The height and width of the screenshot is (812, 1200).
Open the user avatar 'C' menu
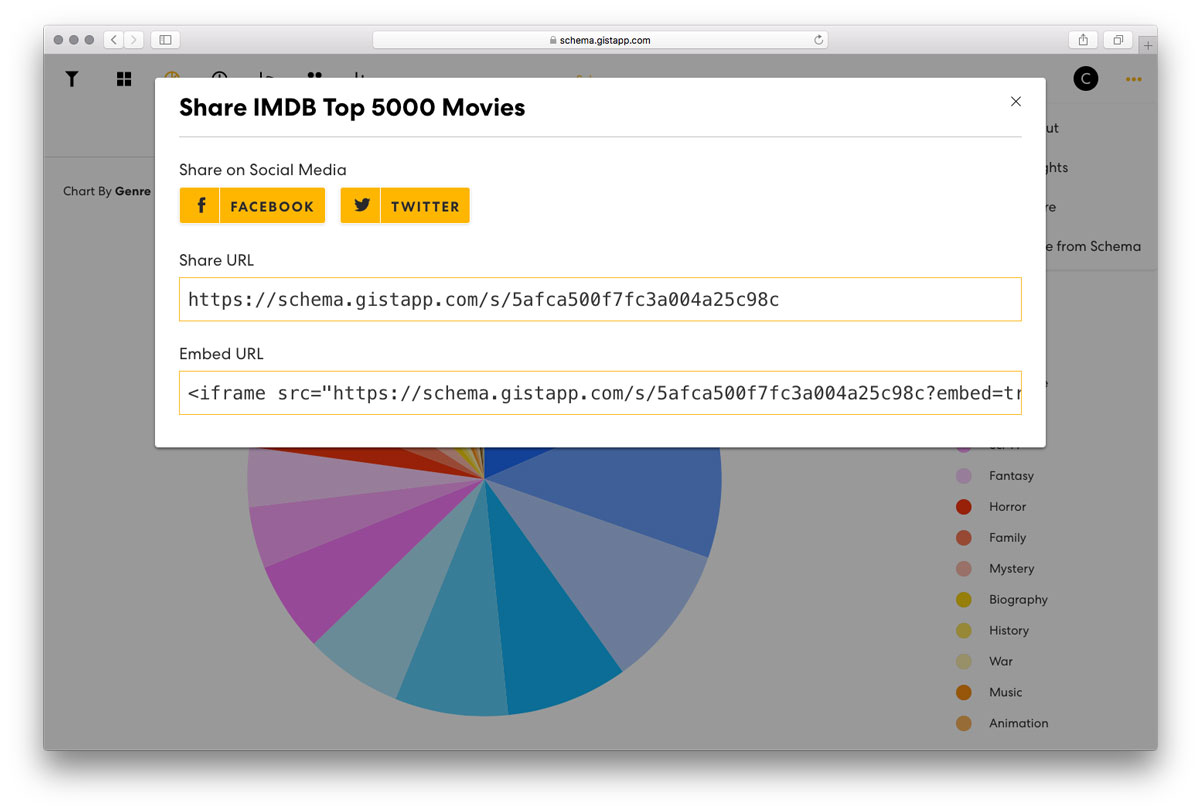pyautogui.click(x=1086, y=79)
